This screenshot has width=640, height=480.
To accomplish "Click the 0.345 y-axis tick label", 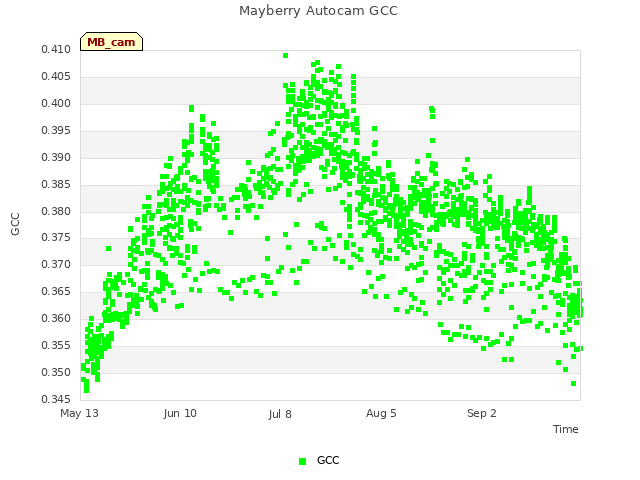I will point(56,399).
